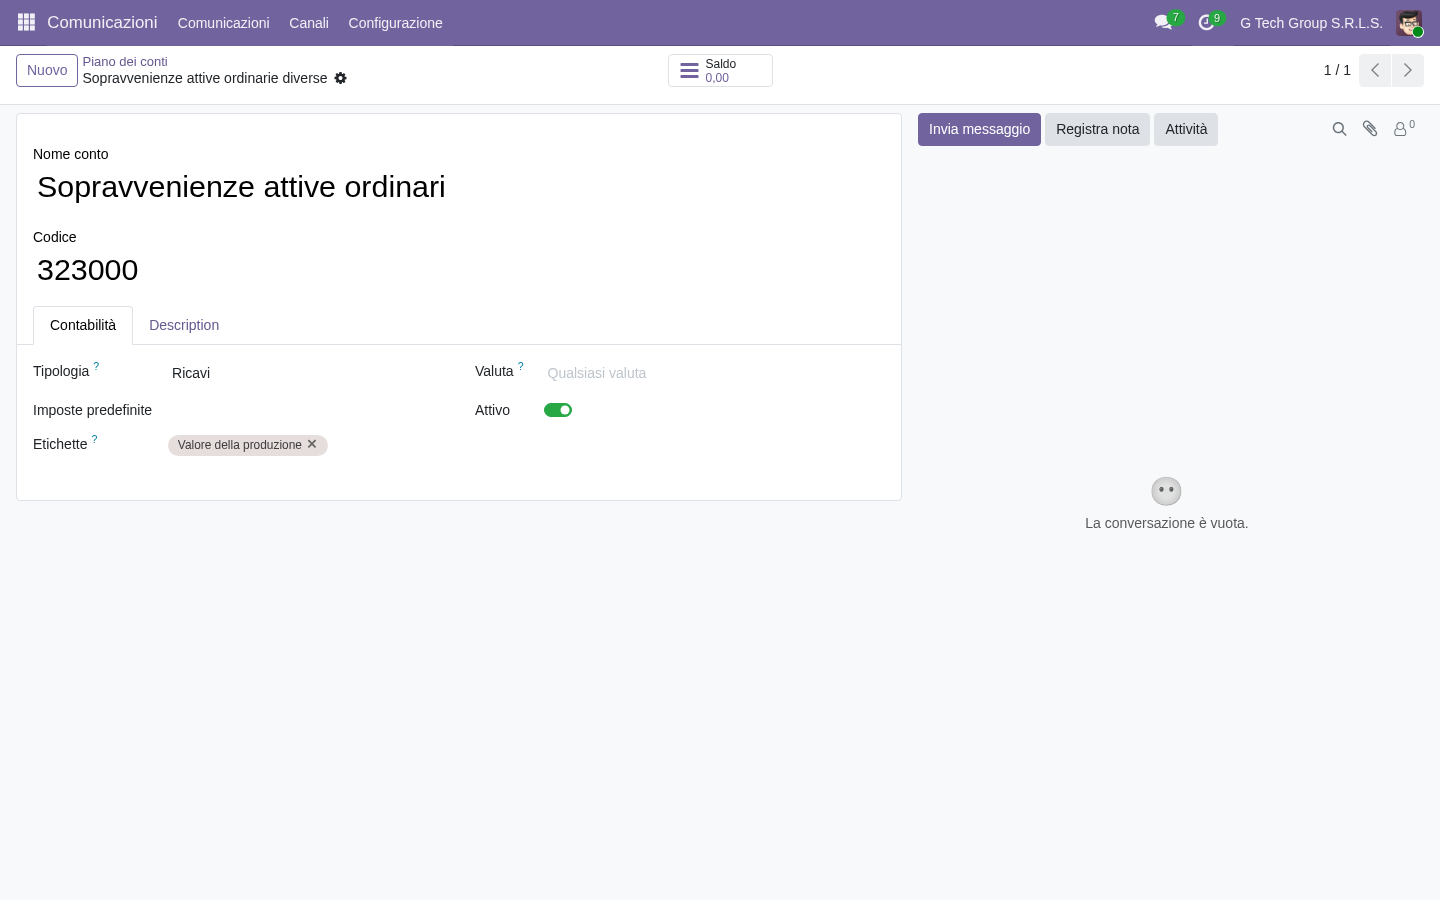1440x900 pixels.
Task: Go to next record arrow
Action: click(x=1408, y=70)
